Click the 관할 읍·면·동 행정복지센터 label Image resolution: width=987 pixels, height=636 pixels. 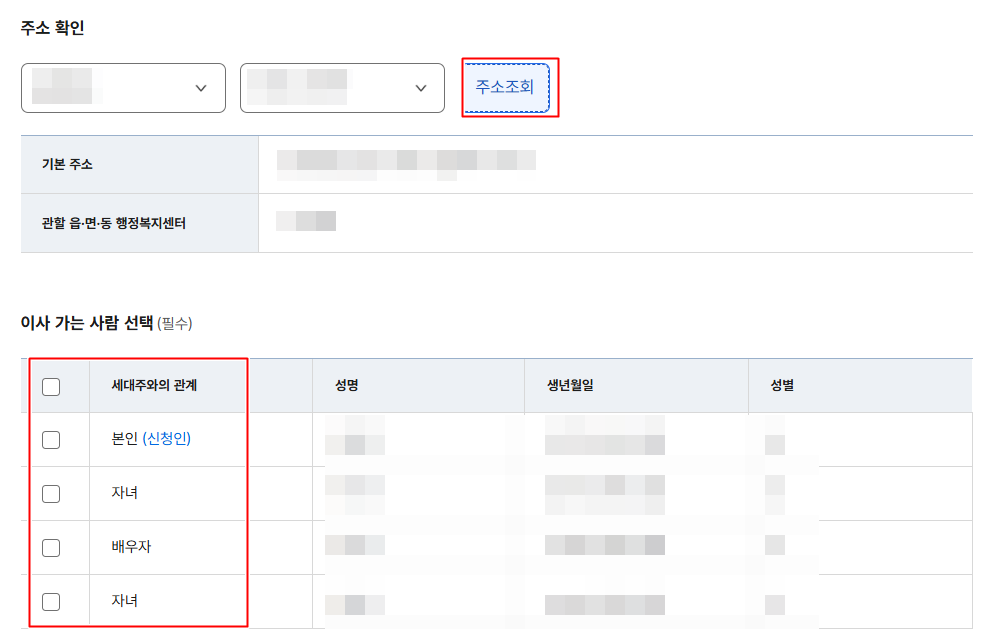[107, 223]
